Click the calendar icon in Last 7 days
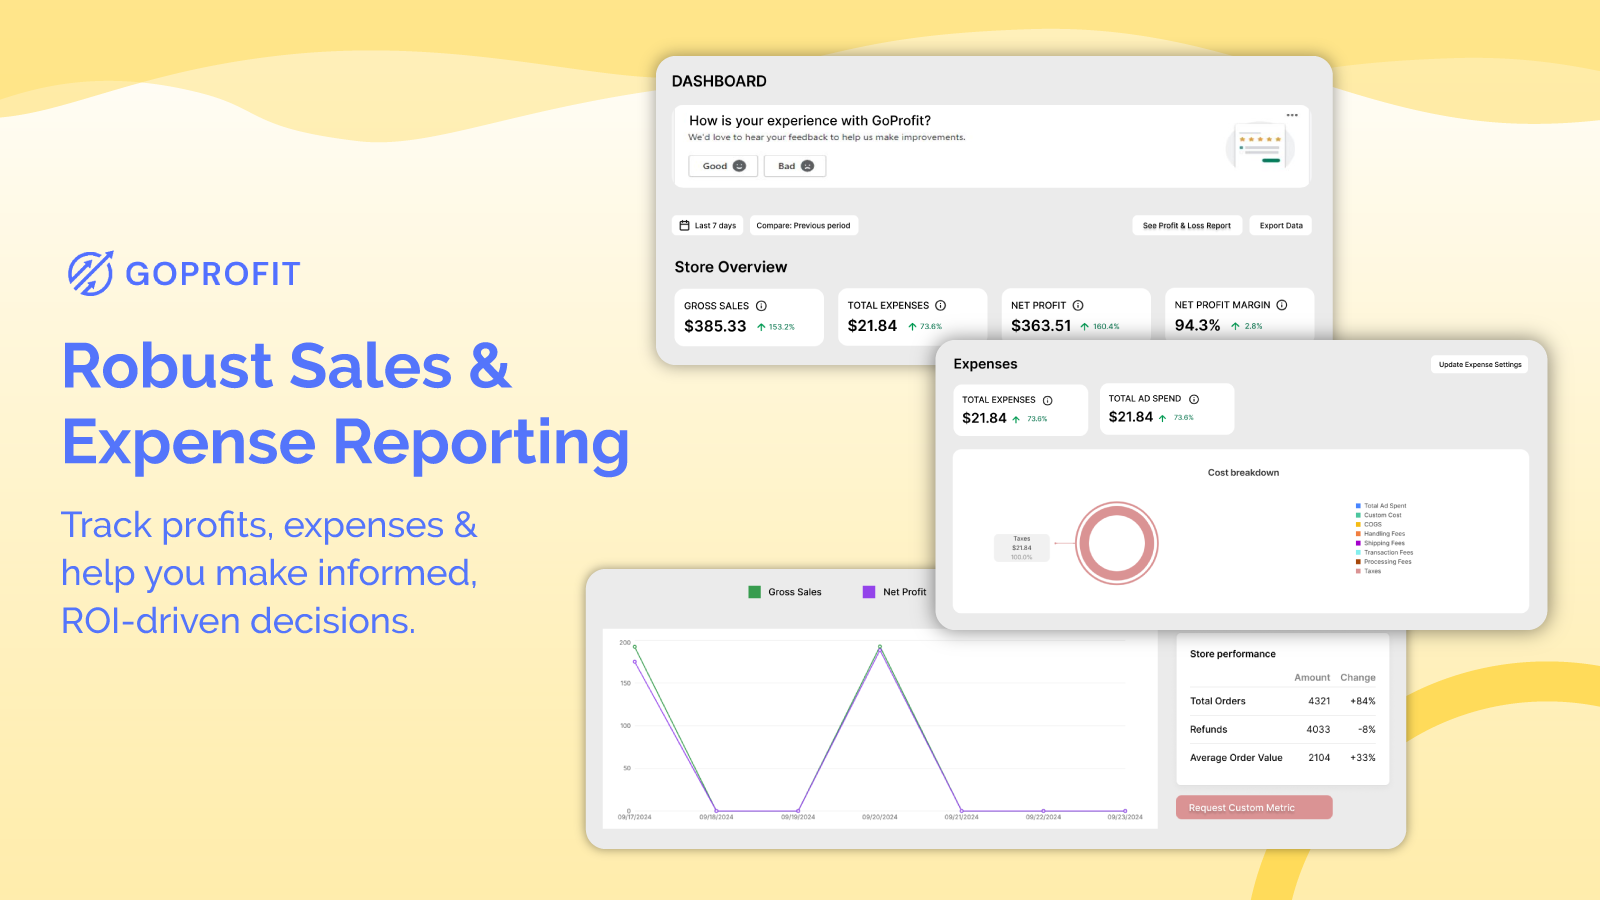Viewport: 1600px width, 900px height. pos(685,225)
